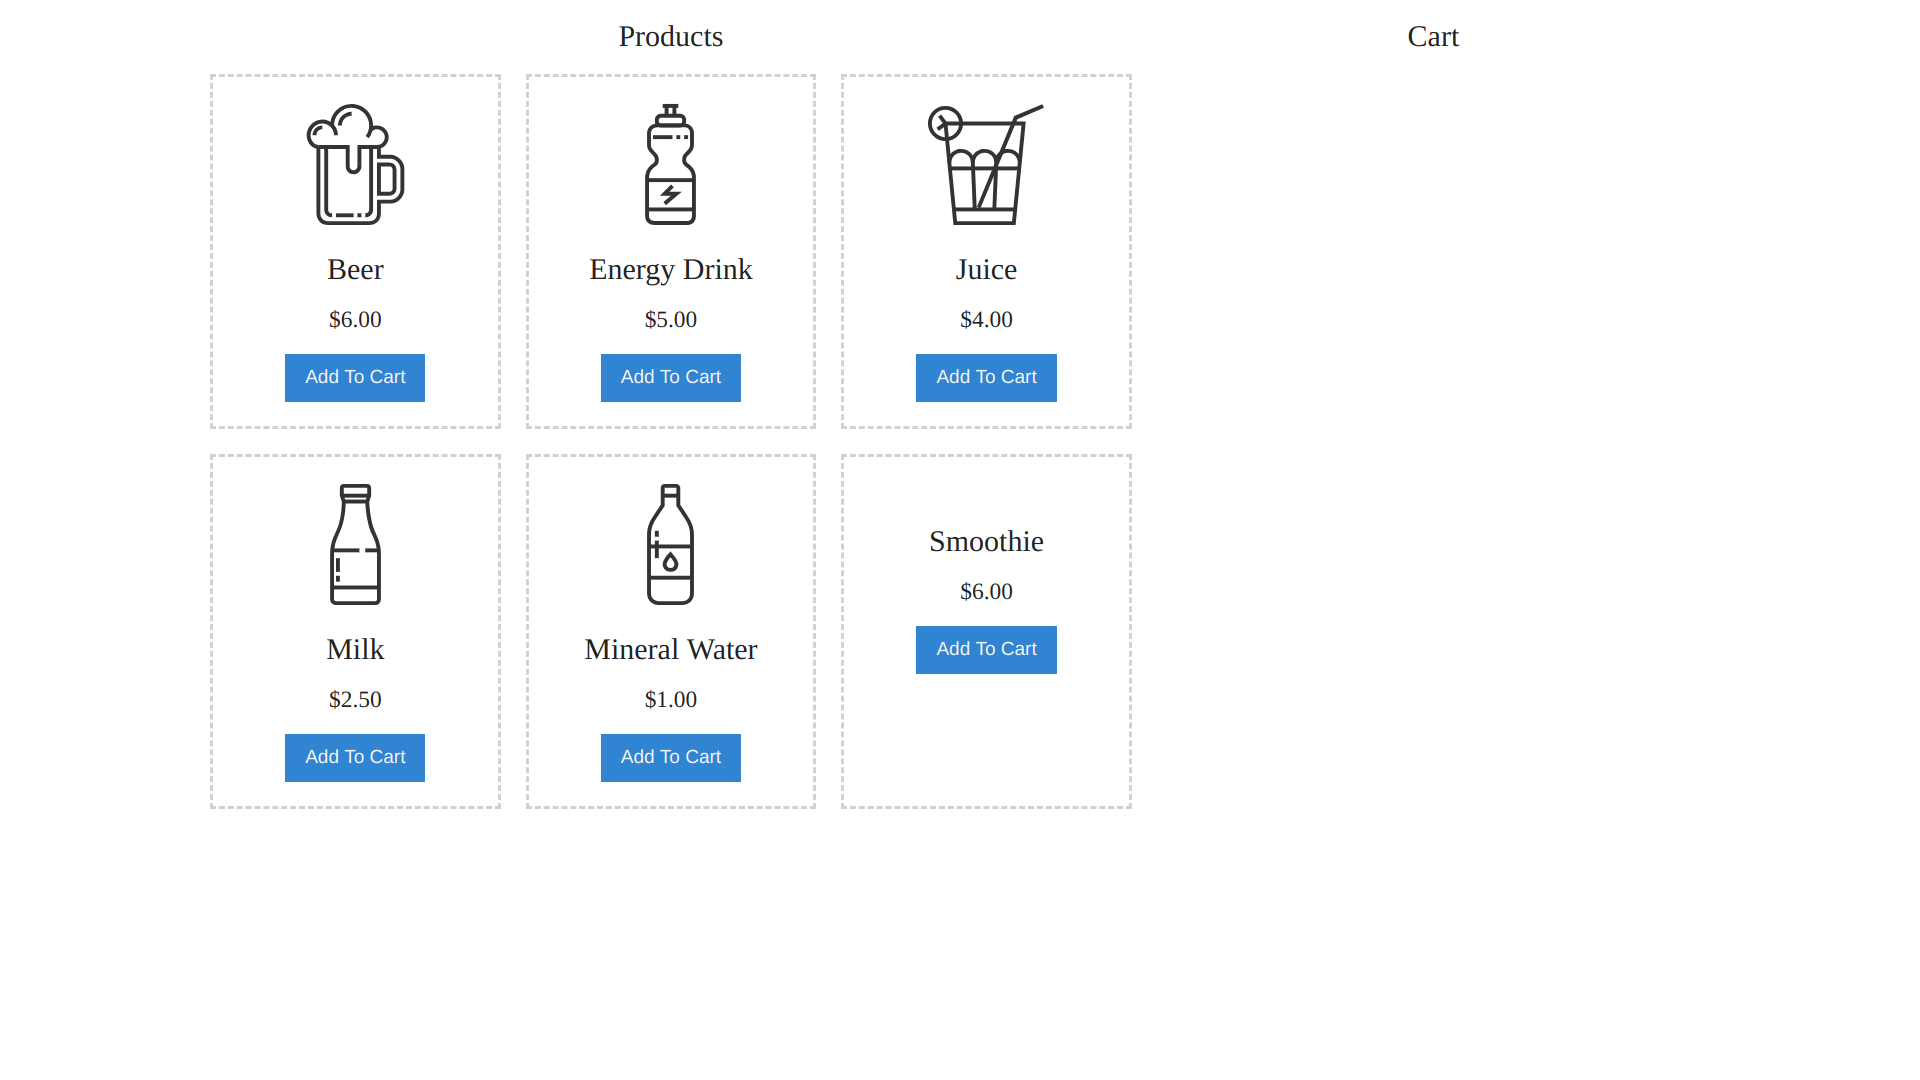Add Smoothie to the cart

(x=986, y=649)
